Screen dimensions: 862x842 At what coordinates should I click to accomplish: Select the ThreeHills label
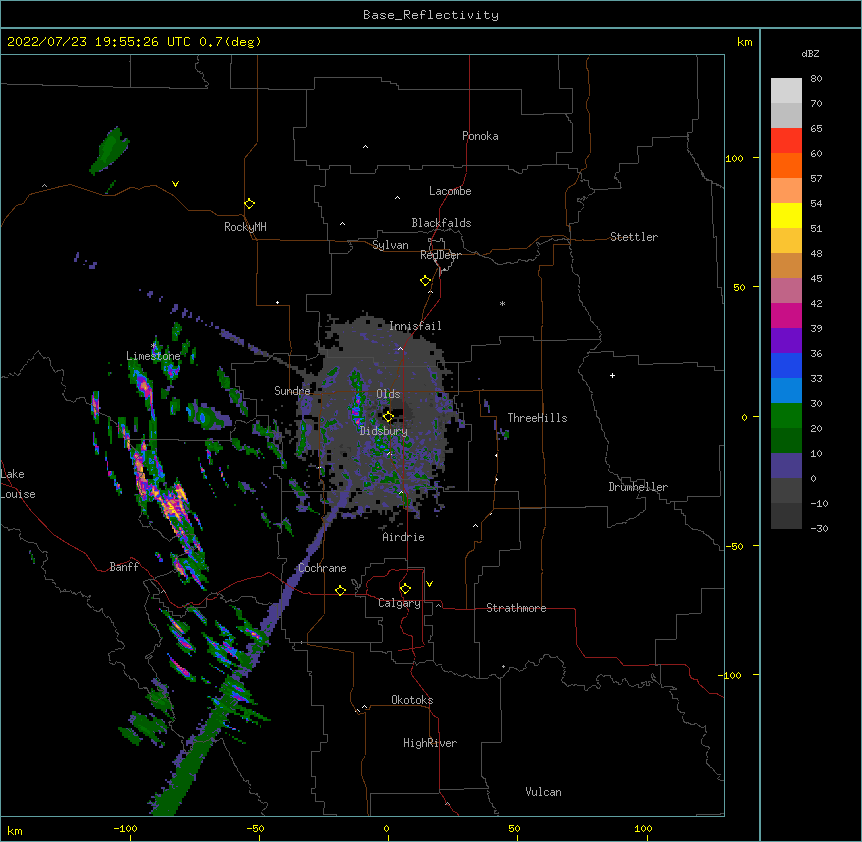tap(537, 418)
